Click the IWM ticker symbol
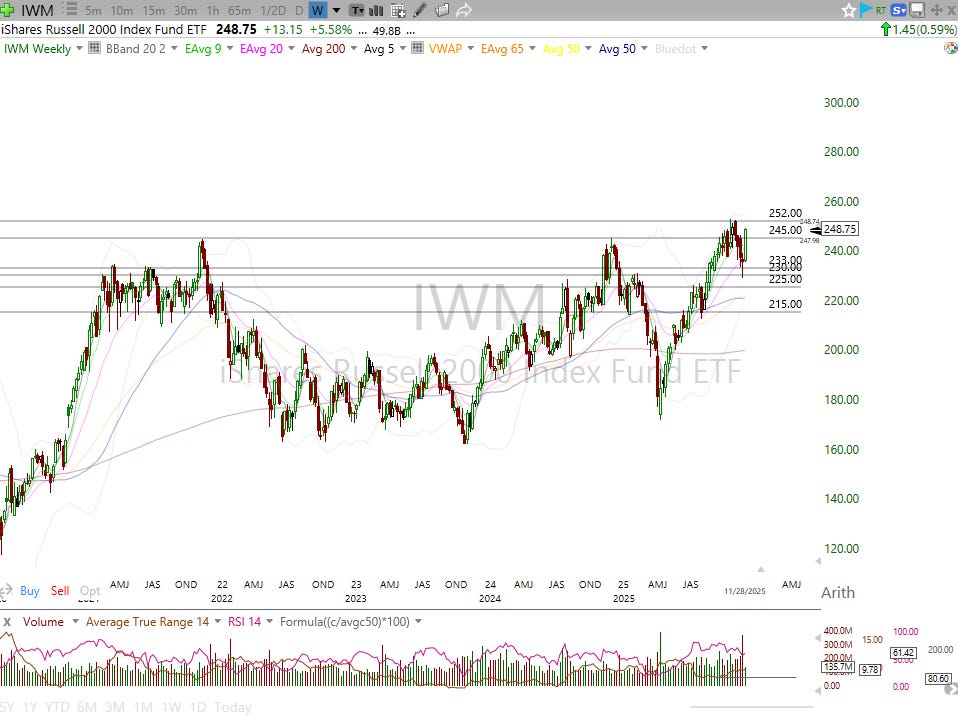Viewport: 958px width, 716px height. (x=37, y=10)
